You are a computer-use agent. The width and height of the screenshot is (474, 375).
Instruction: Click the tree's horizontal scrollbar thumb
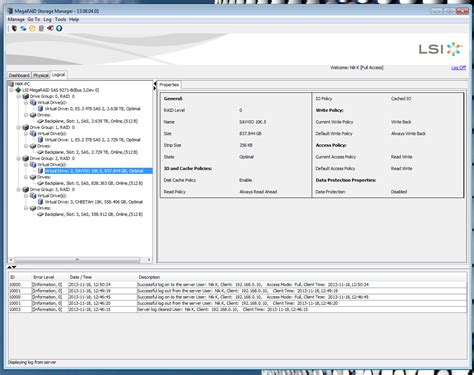pyautogui.click(x=77, y=259)
